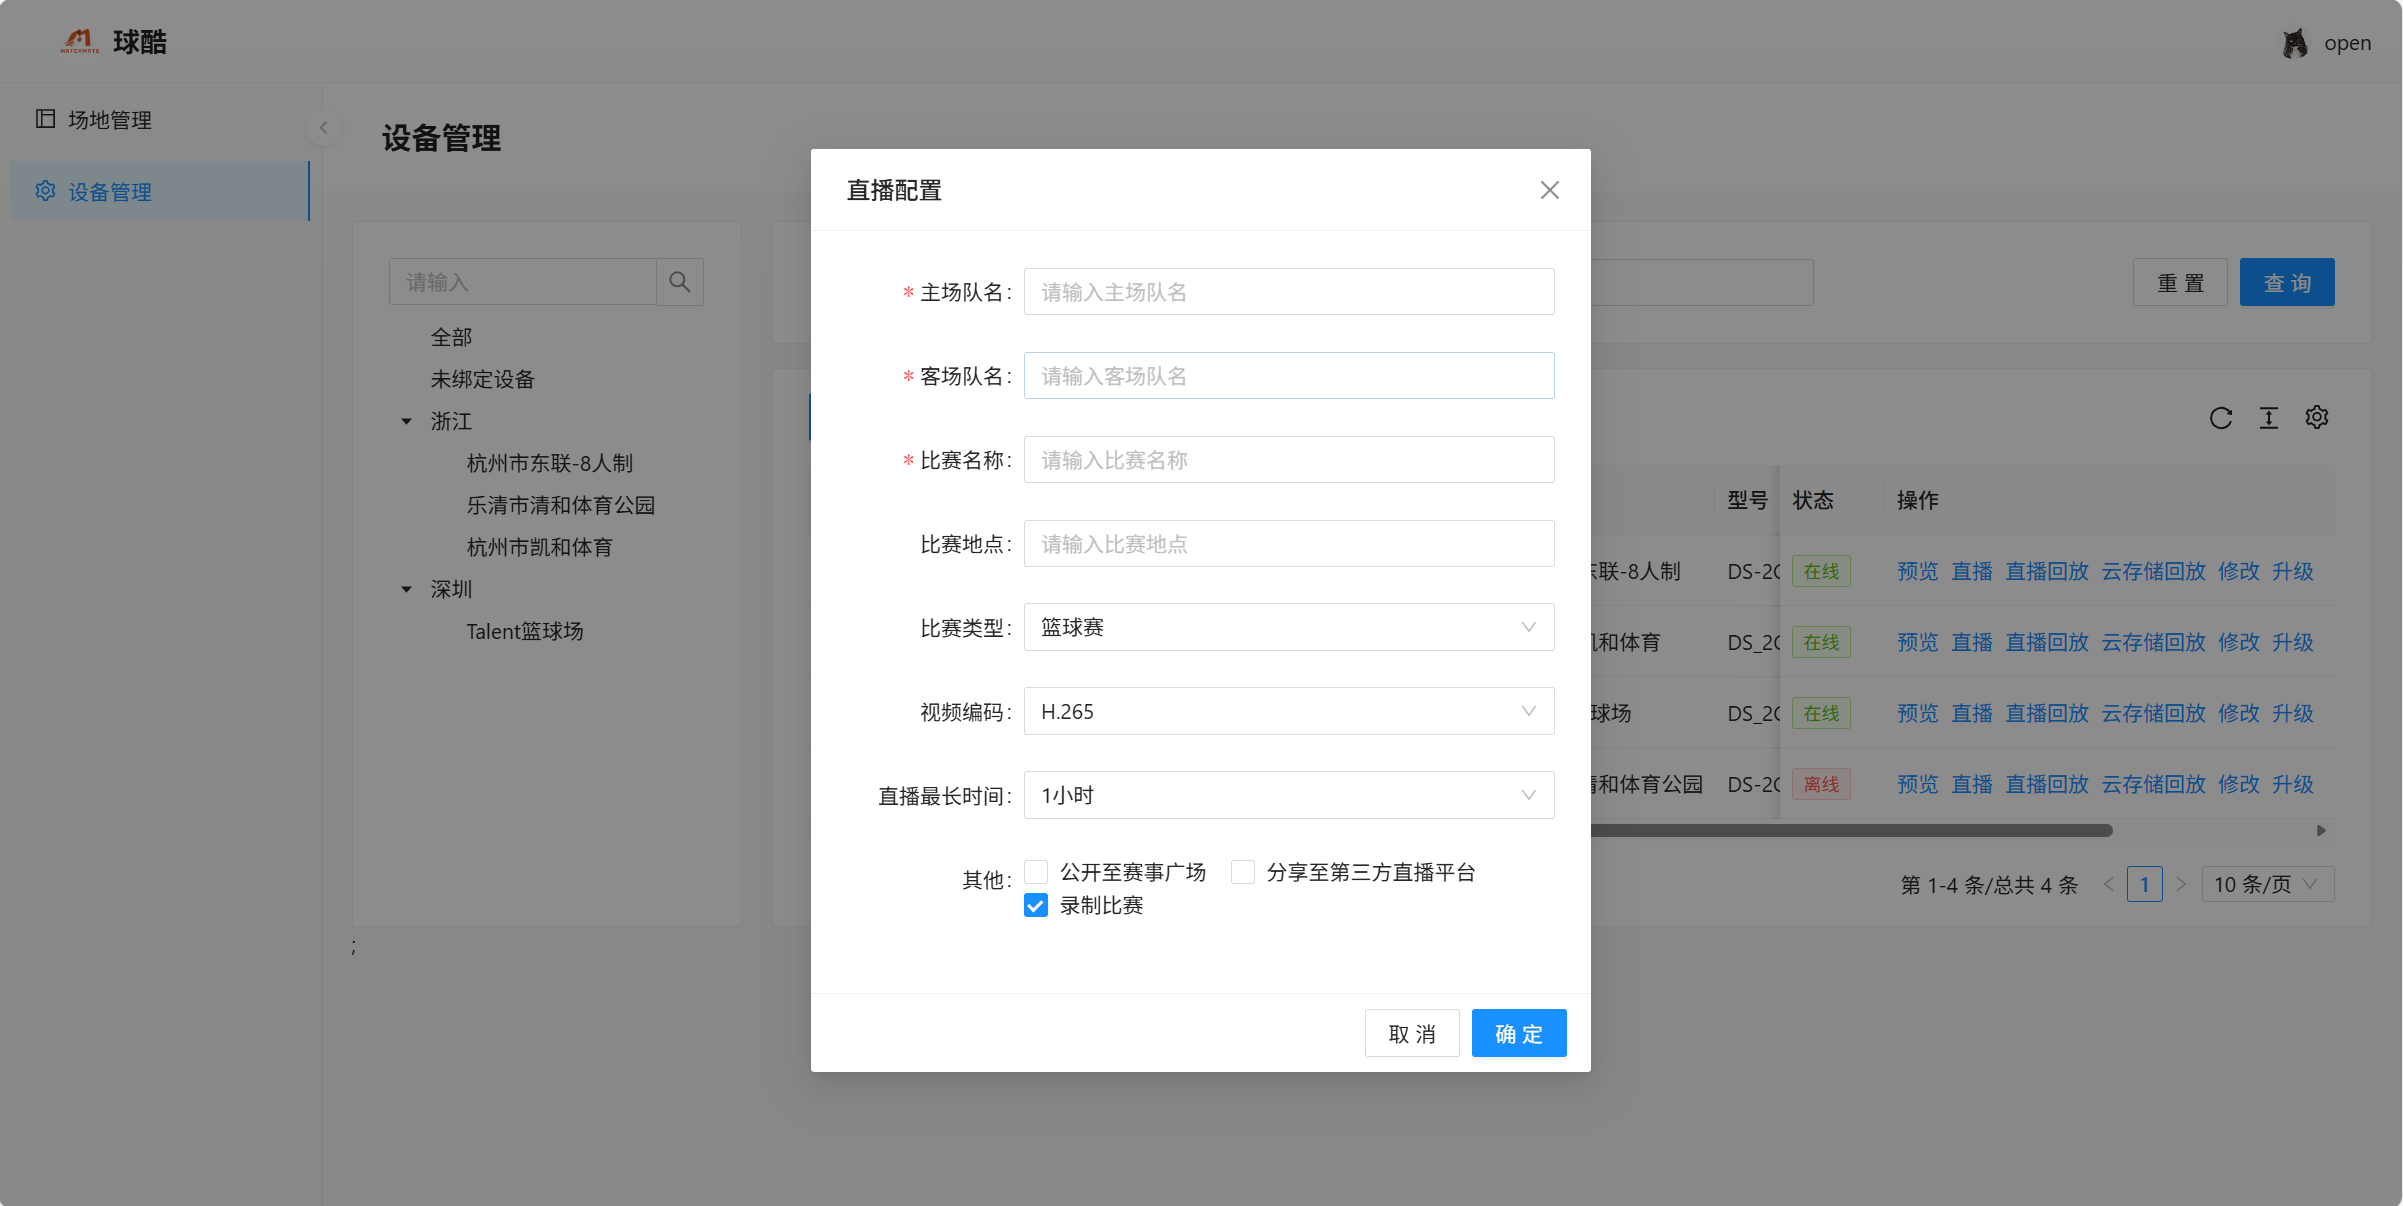Collapse the 浙江 tree node
Image resolution: width=2403 pixels, height=1206 pixels.
(x=405, y=421)
